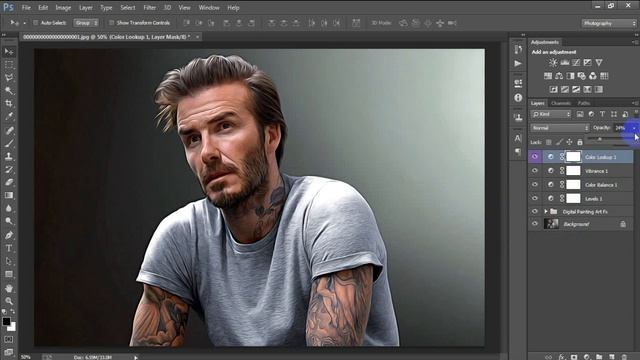The width and height of the screenshot is (640, 360).
Task: Hide the Levels 1 layer
Action: click(535, 198)
